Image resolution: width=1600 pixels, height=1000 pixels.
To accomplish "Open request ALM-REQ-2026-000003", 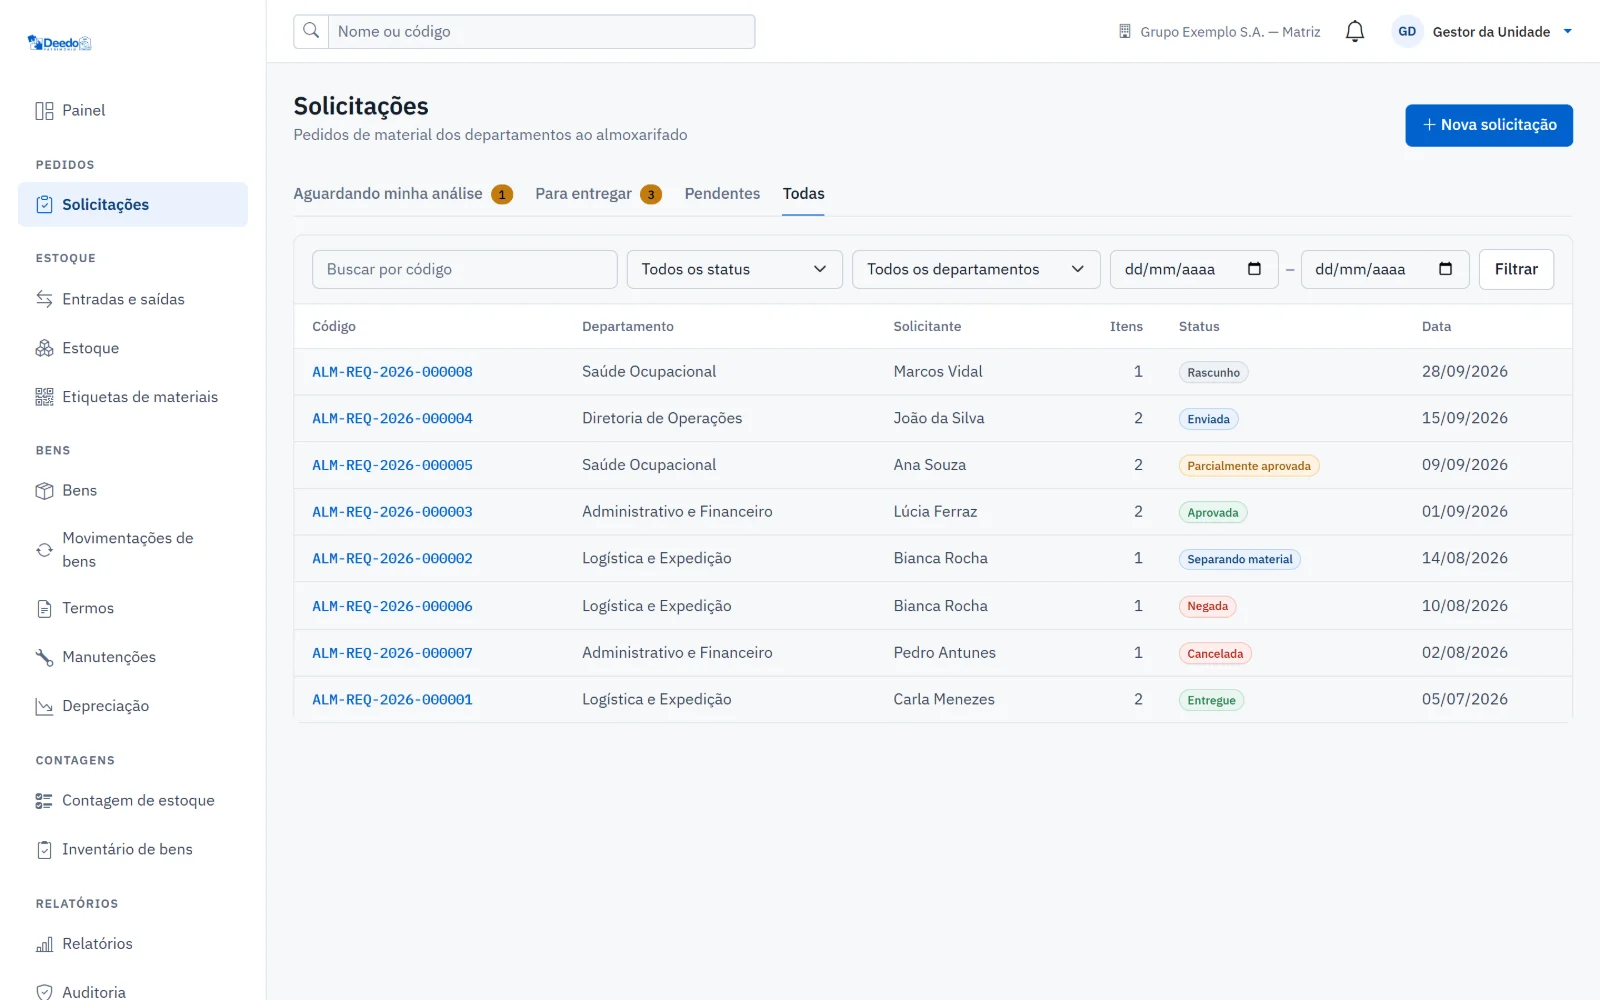I will [392, 512].
